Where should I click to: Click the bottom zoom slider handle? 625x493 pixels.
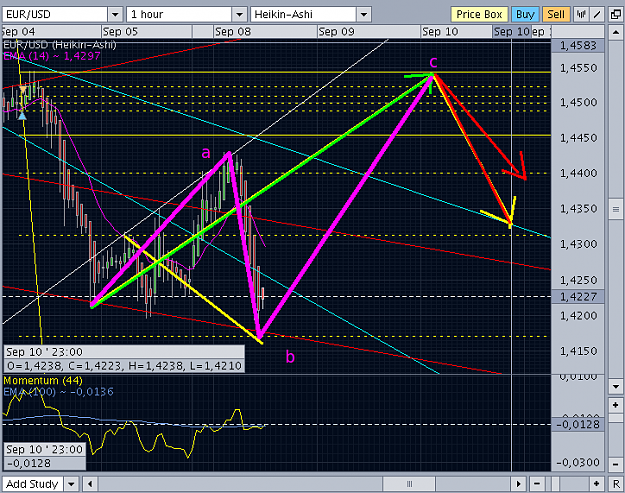pos(556,484)
